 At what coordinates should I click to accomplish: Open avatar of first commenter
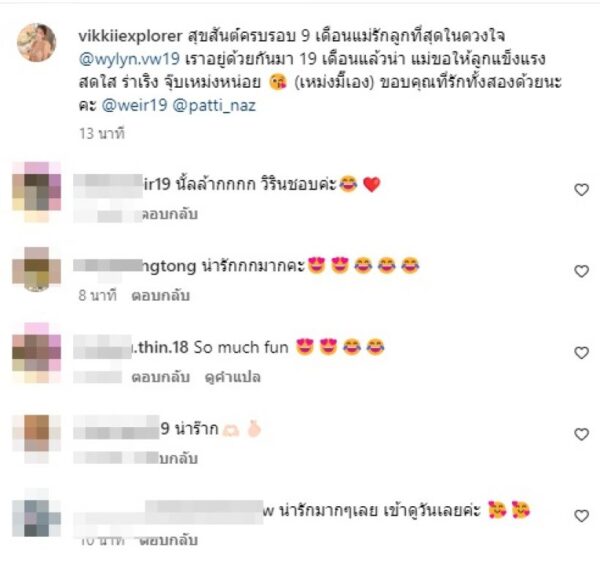tap(37, 191)
